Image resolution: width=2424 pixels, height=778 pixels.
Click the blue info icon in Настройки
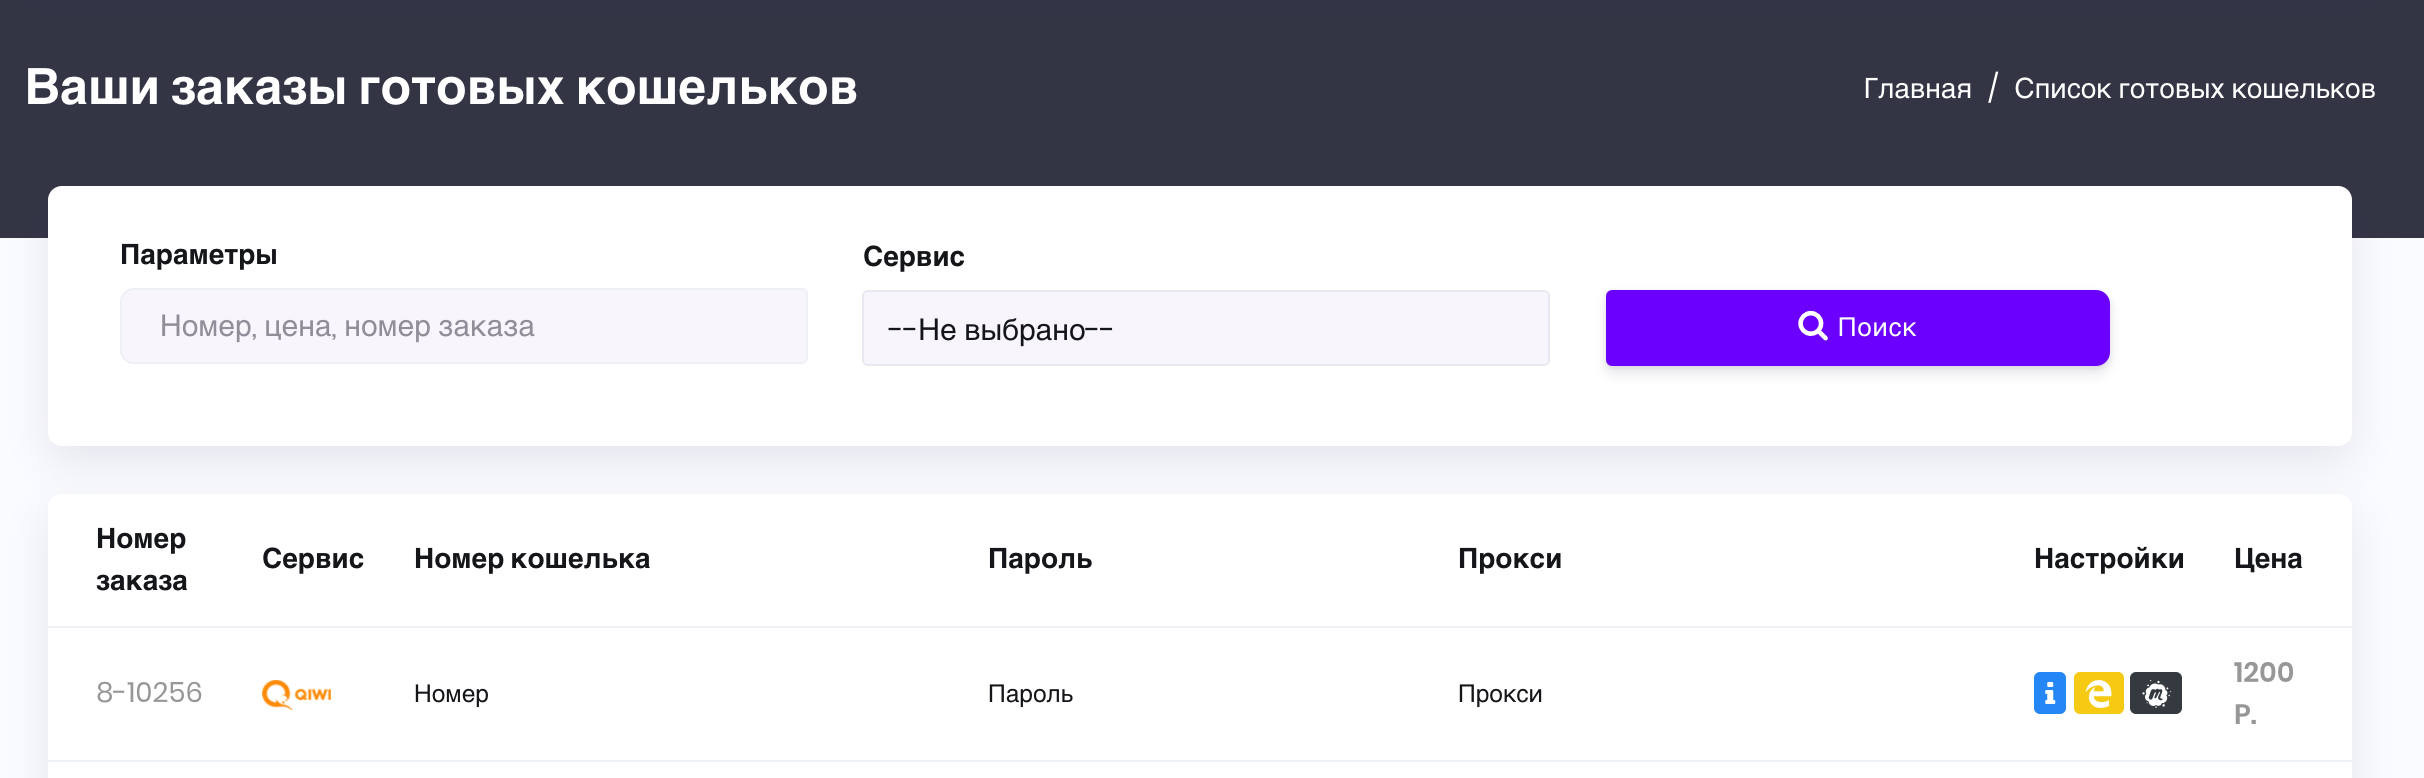[2049, 693]
